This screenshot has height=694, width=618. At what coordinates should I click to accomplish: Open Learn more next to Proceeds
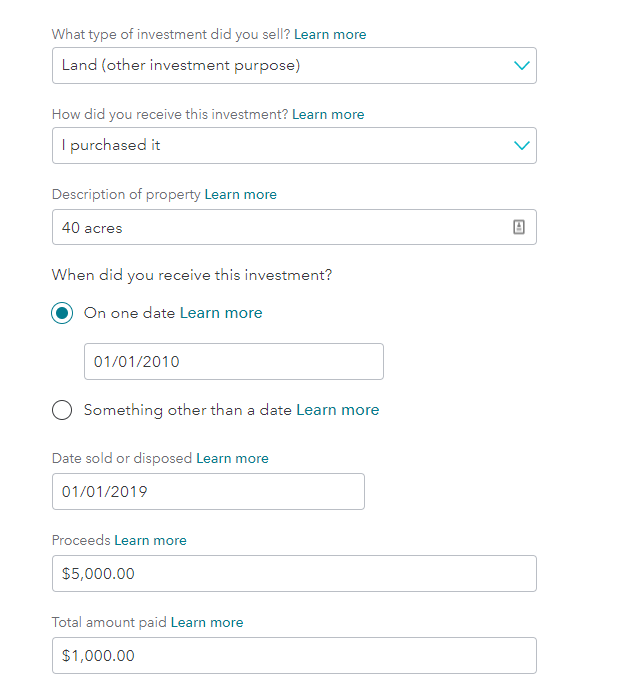click(x=151, y=540)
